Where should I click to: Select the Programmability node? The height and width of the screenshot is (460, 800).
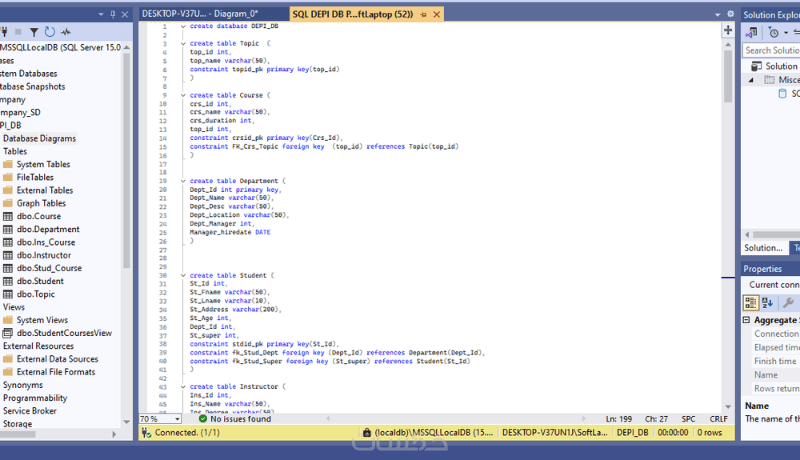35,398
